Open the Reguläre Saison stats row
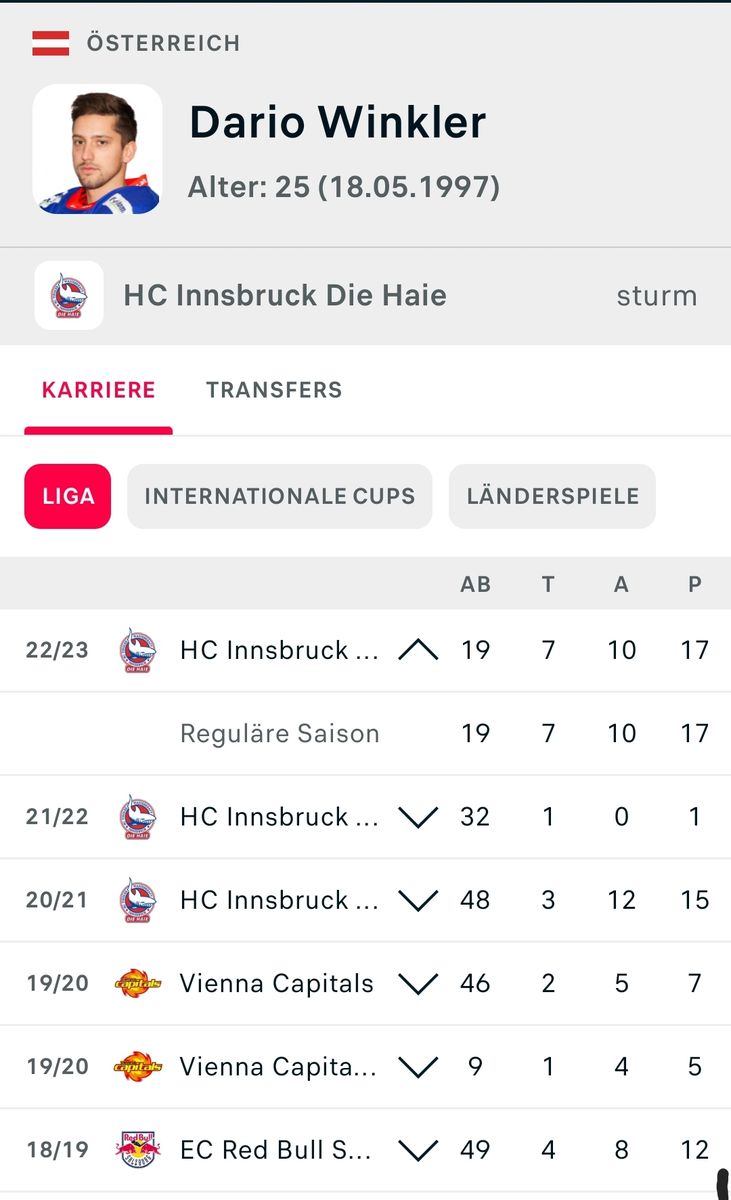The width and height of the screenshot is (731, 1200). 280,733
